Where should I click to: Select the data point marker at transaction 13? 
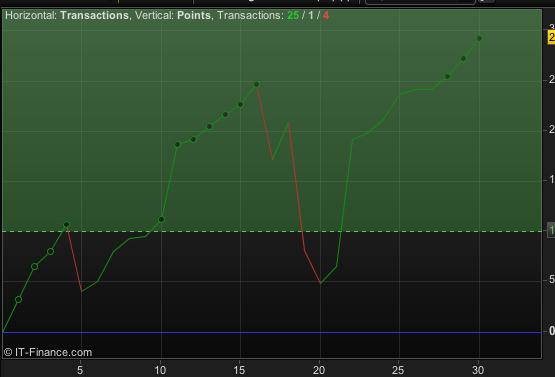[209, 126]
